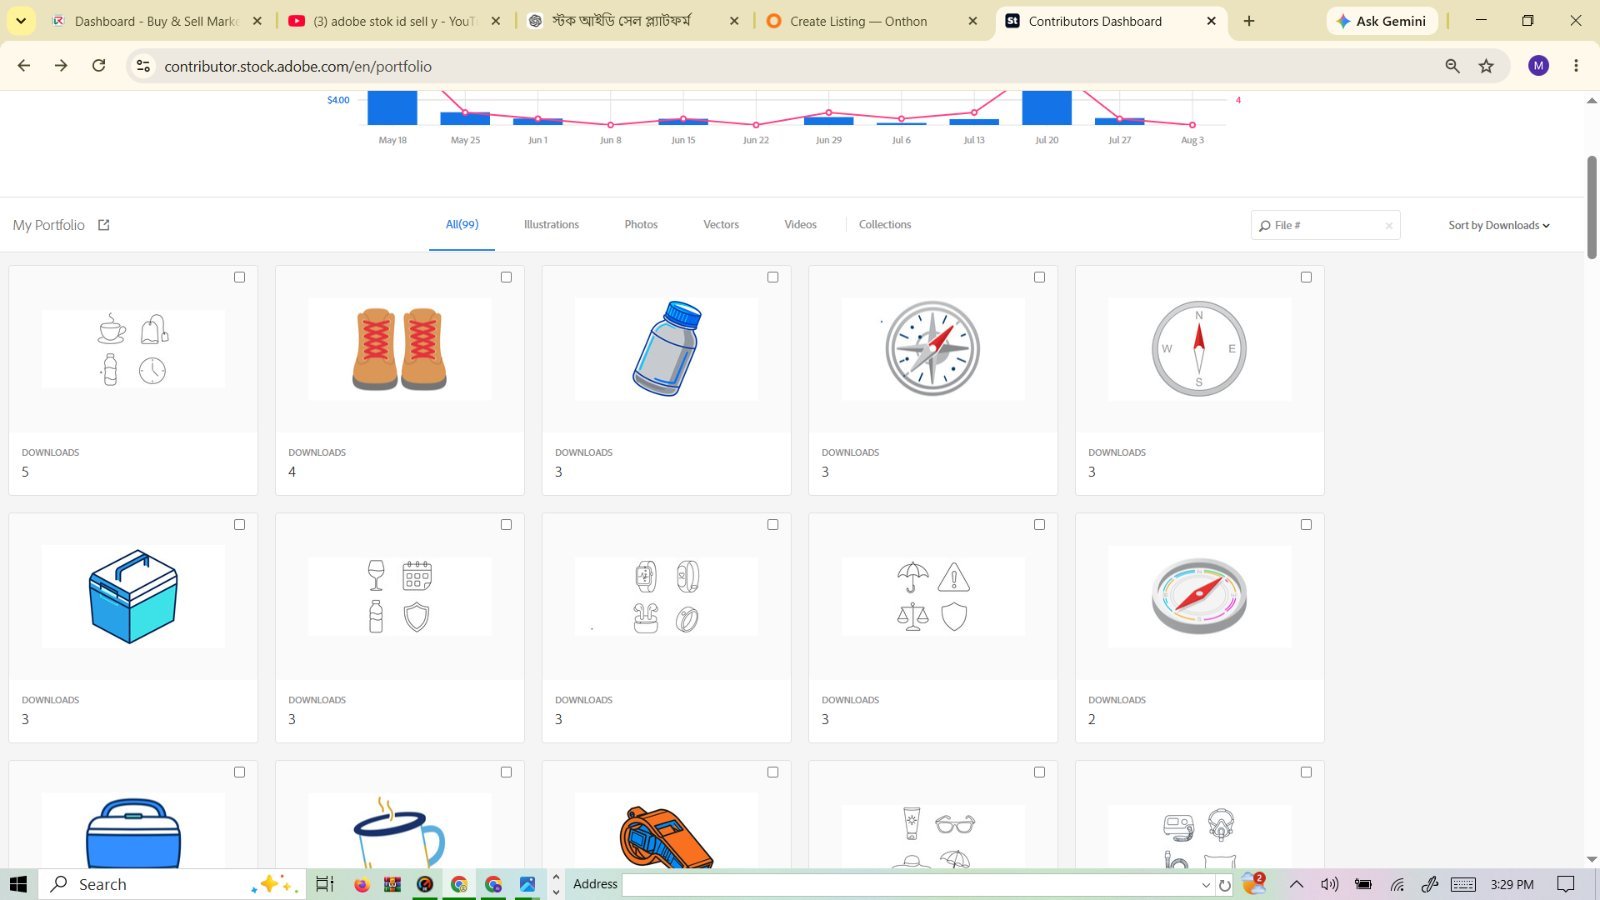Open the orange whistle thumbnail
The height and width of the screenshot is (900, 1600).
[666, 832]
